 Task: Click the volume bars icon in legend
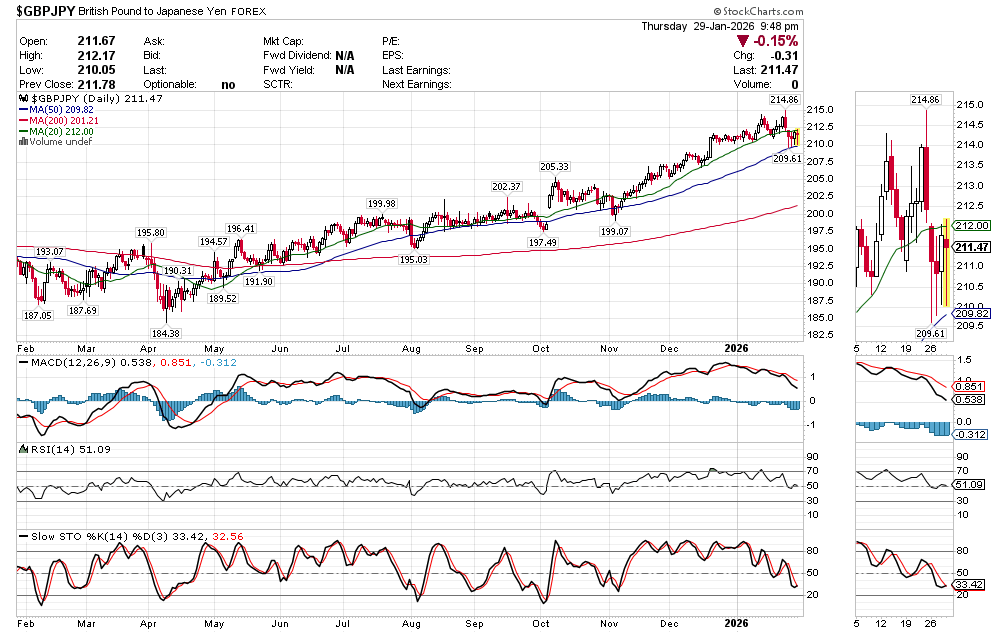23,142
